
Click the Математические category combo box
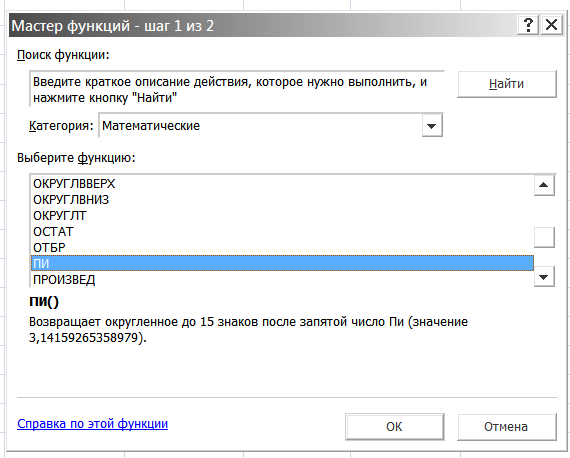coord(271,126)
